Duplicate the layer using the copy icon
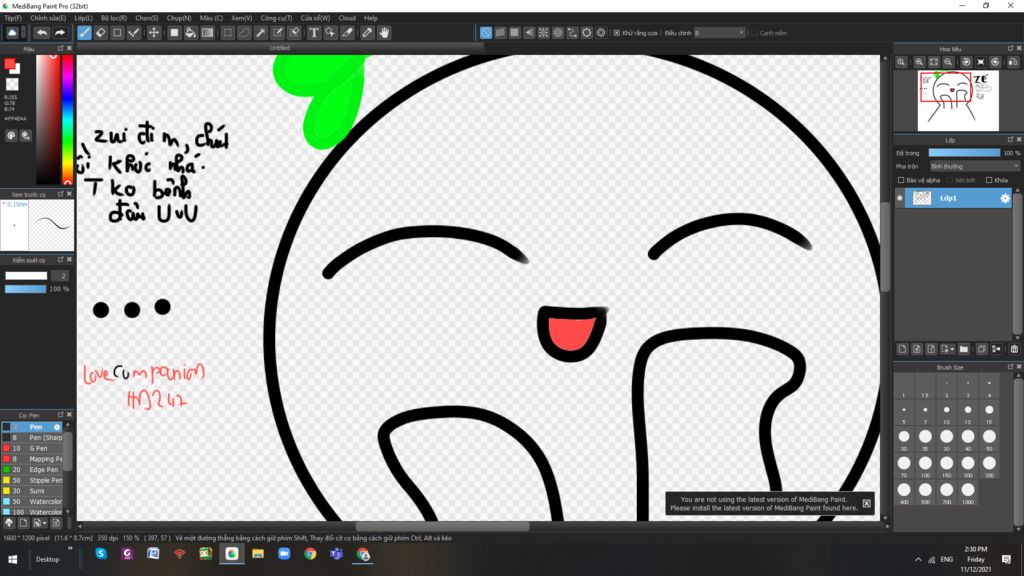The height and width of the screenshot is (576, 1024). coord(982,349)
